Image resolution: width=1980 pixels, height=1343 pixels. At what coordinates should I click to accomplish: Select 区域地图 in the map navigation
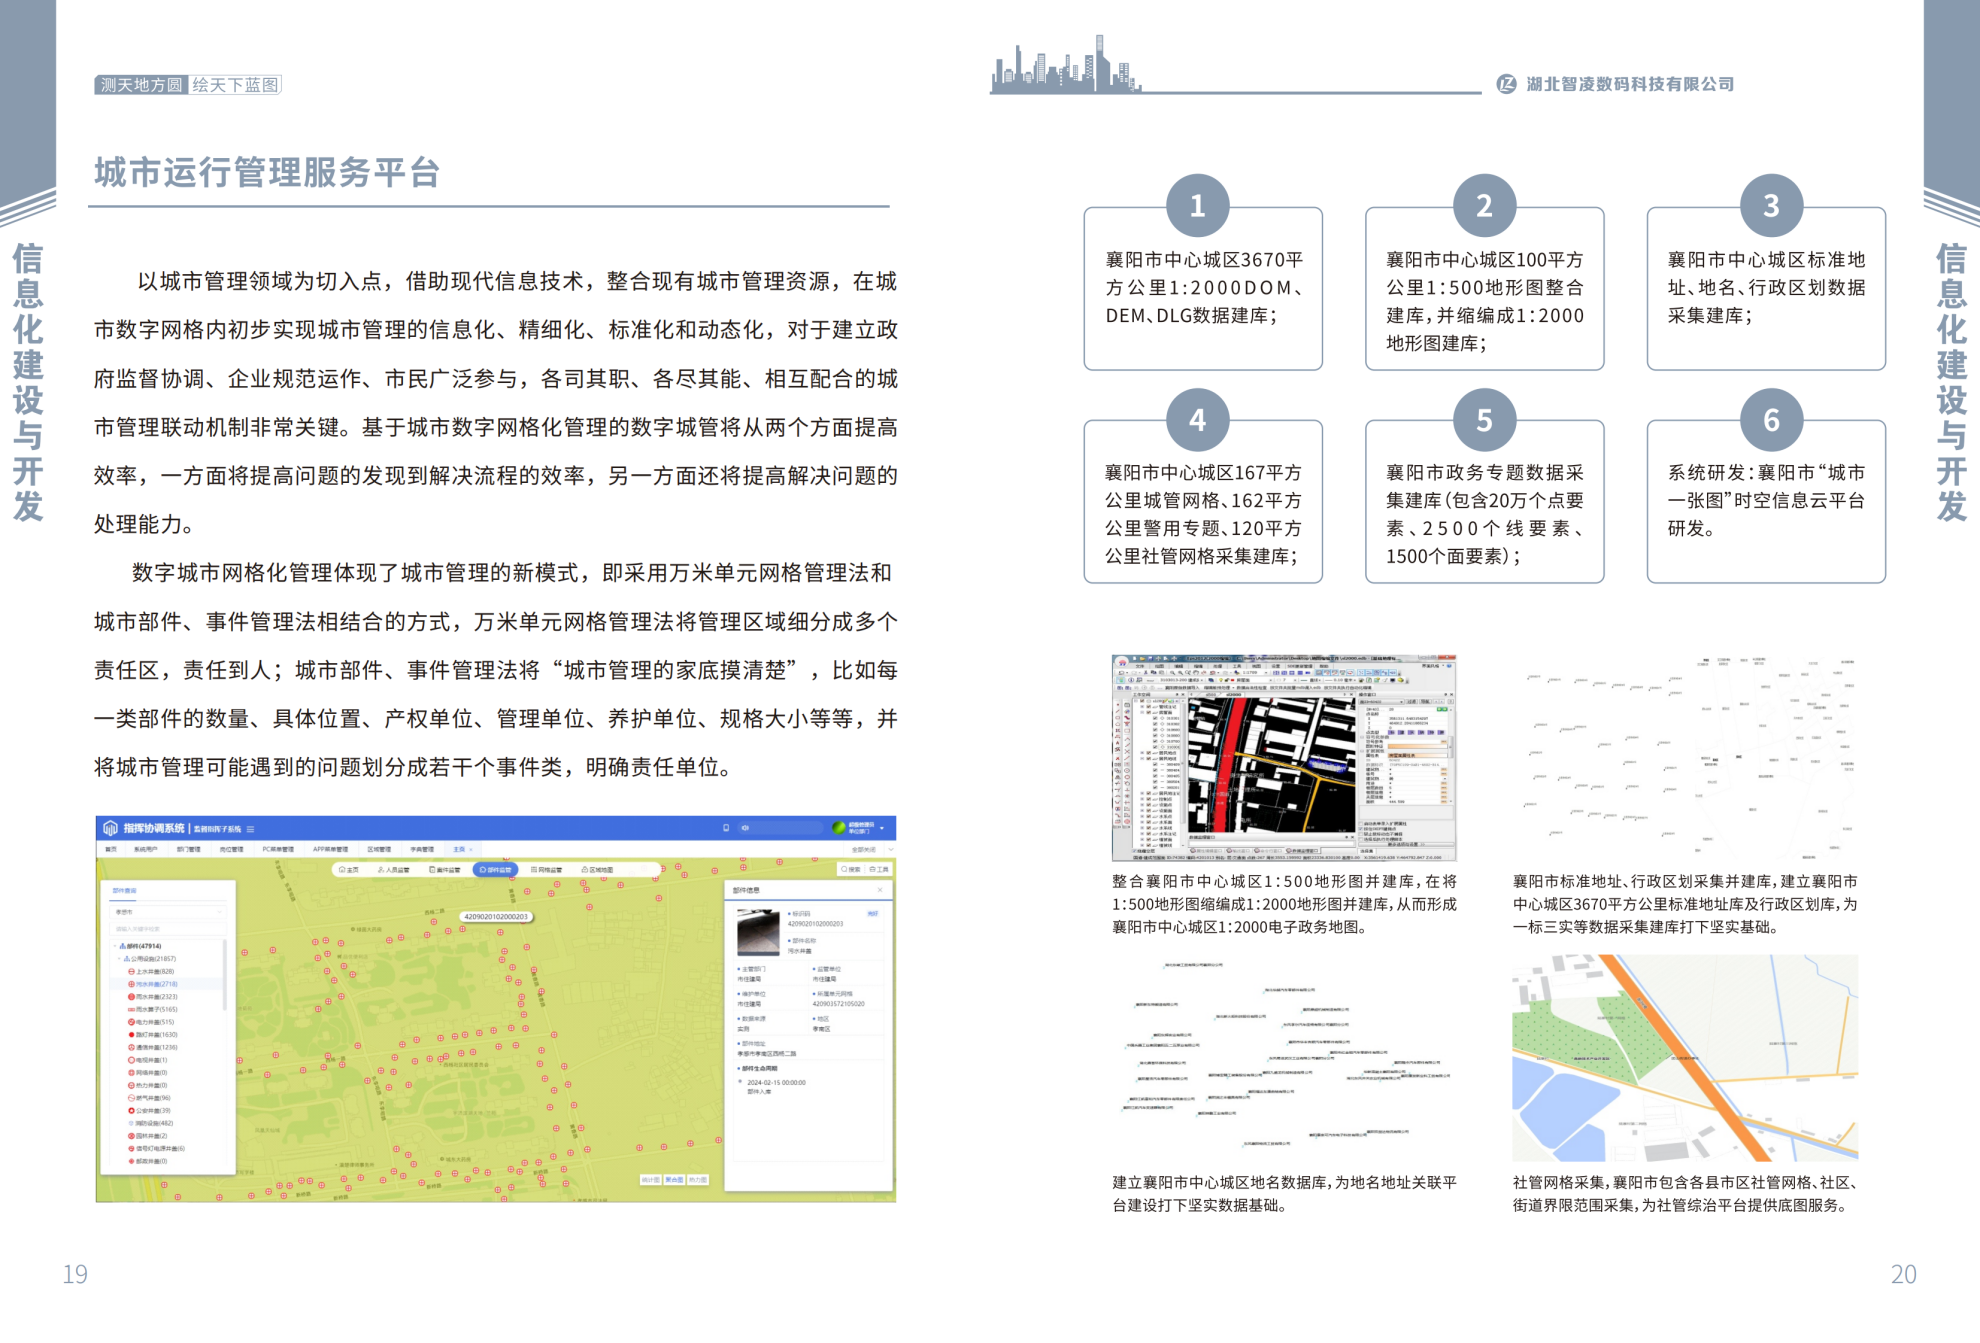(598, 870)
